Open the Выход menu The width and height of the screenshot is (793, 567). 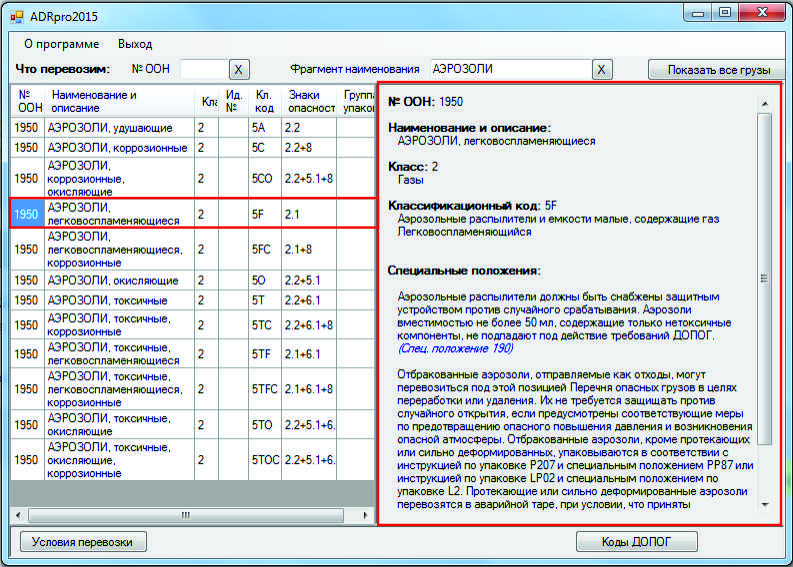tap(135, 44)
